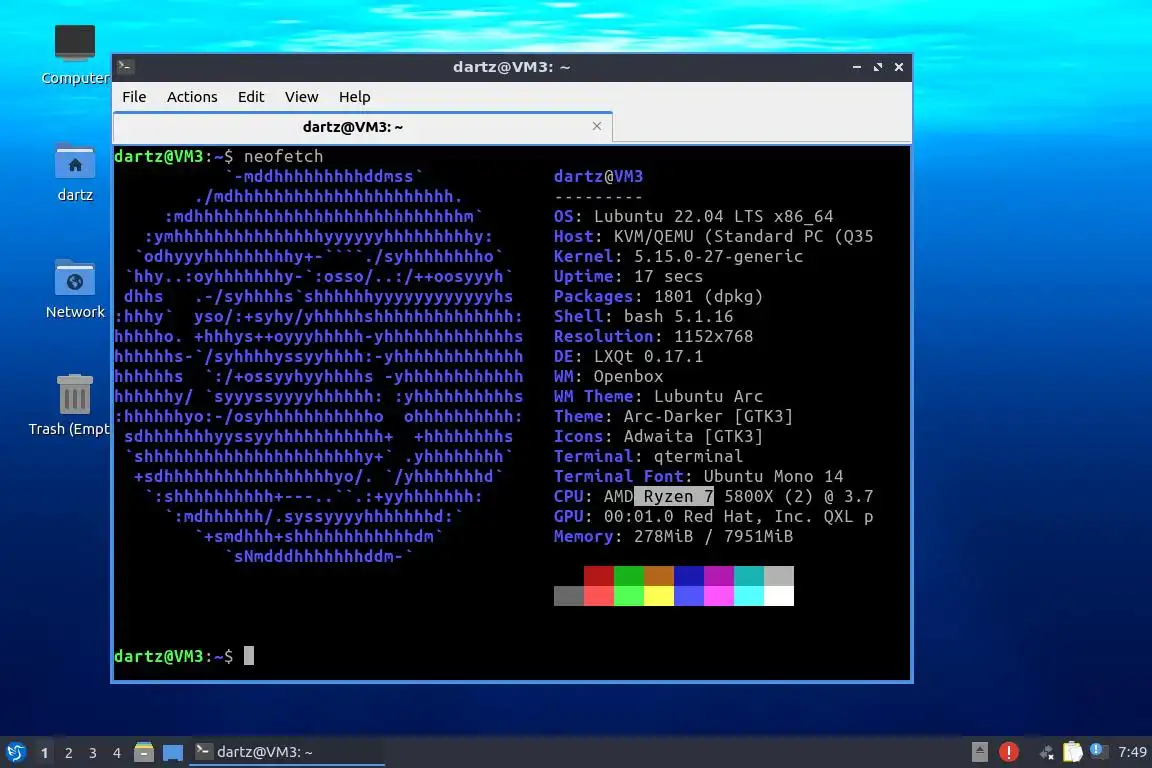Click 'Lubuntu 22.04 LTS x86_64' OS value
1152x768 pixels.
[x=713, y=216]
